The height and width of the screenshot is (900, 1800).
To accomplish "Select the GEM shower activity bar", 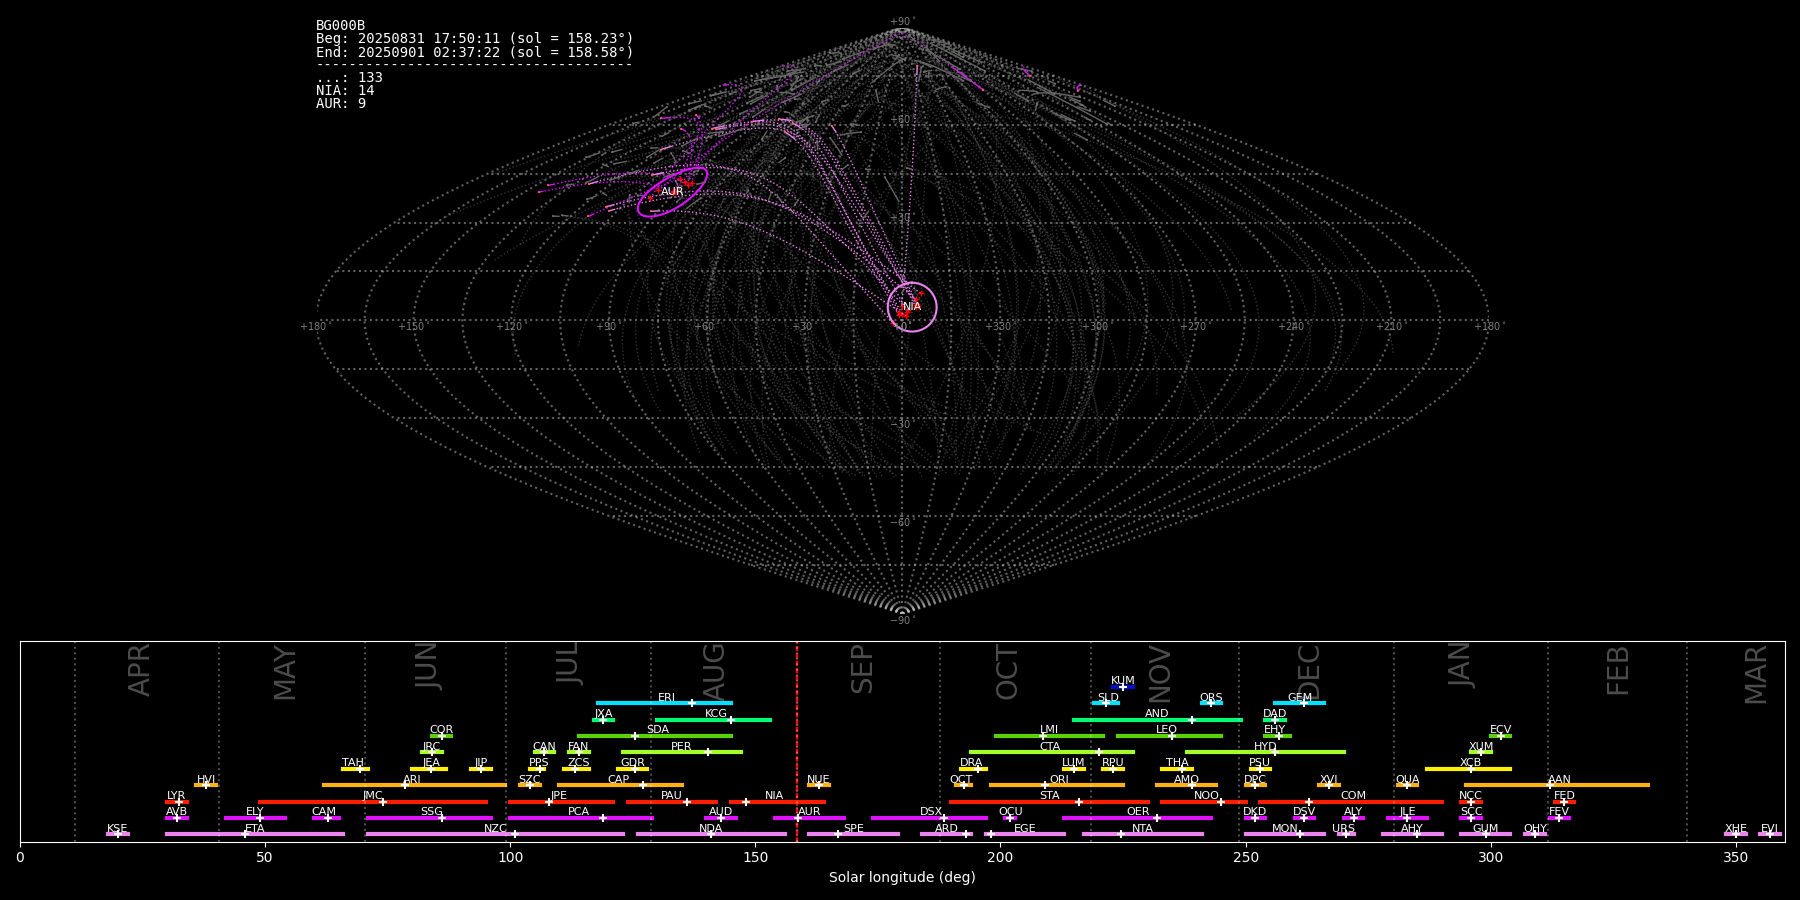I will 1299,703.
